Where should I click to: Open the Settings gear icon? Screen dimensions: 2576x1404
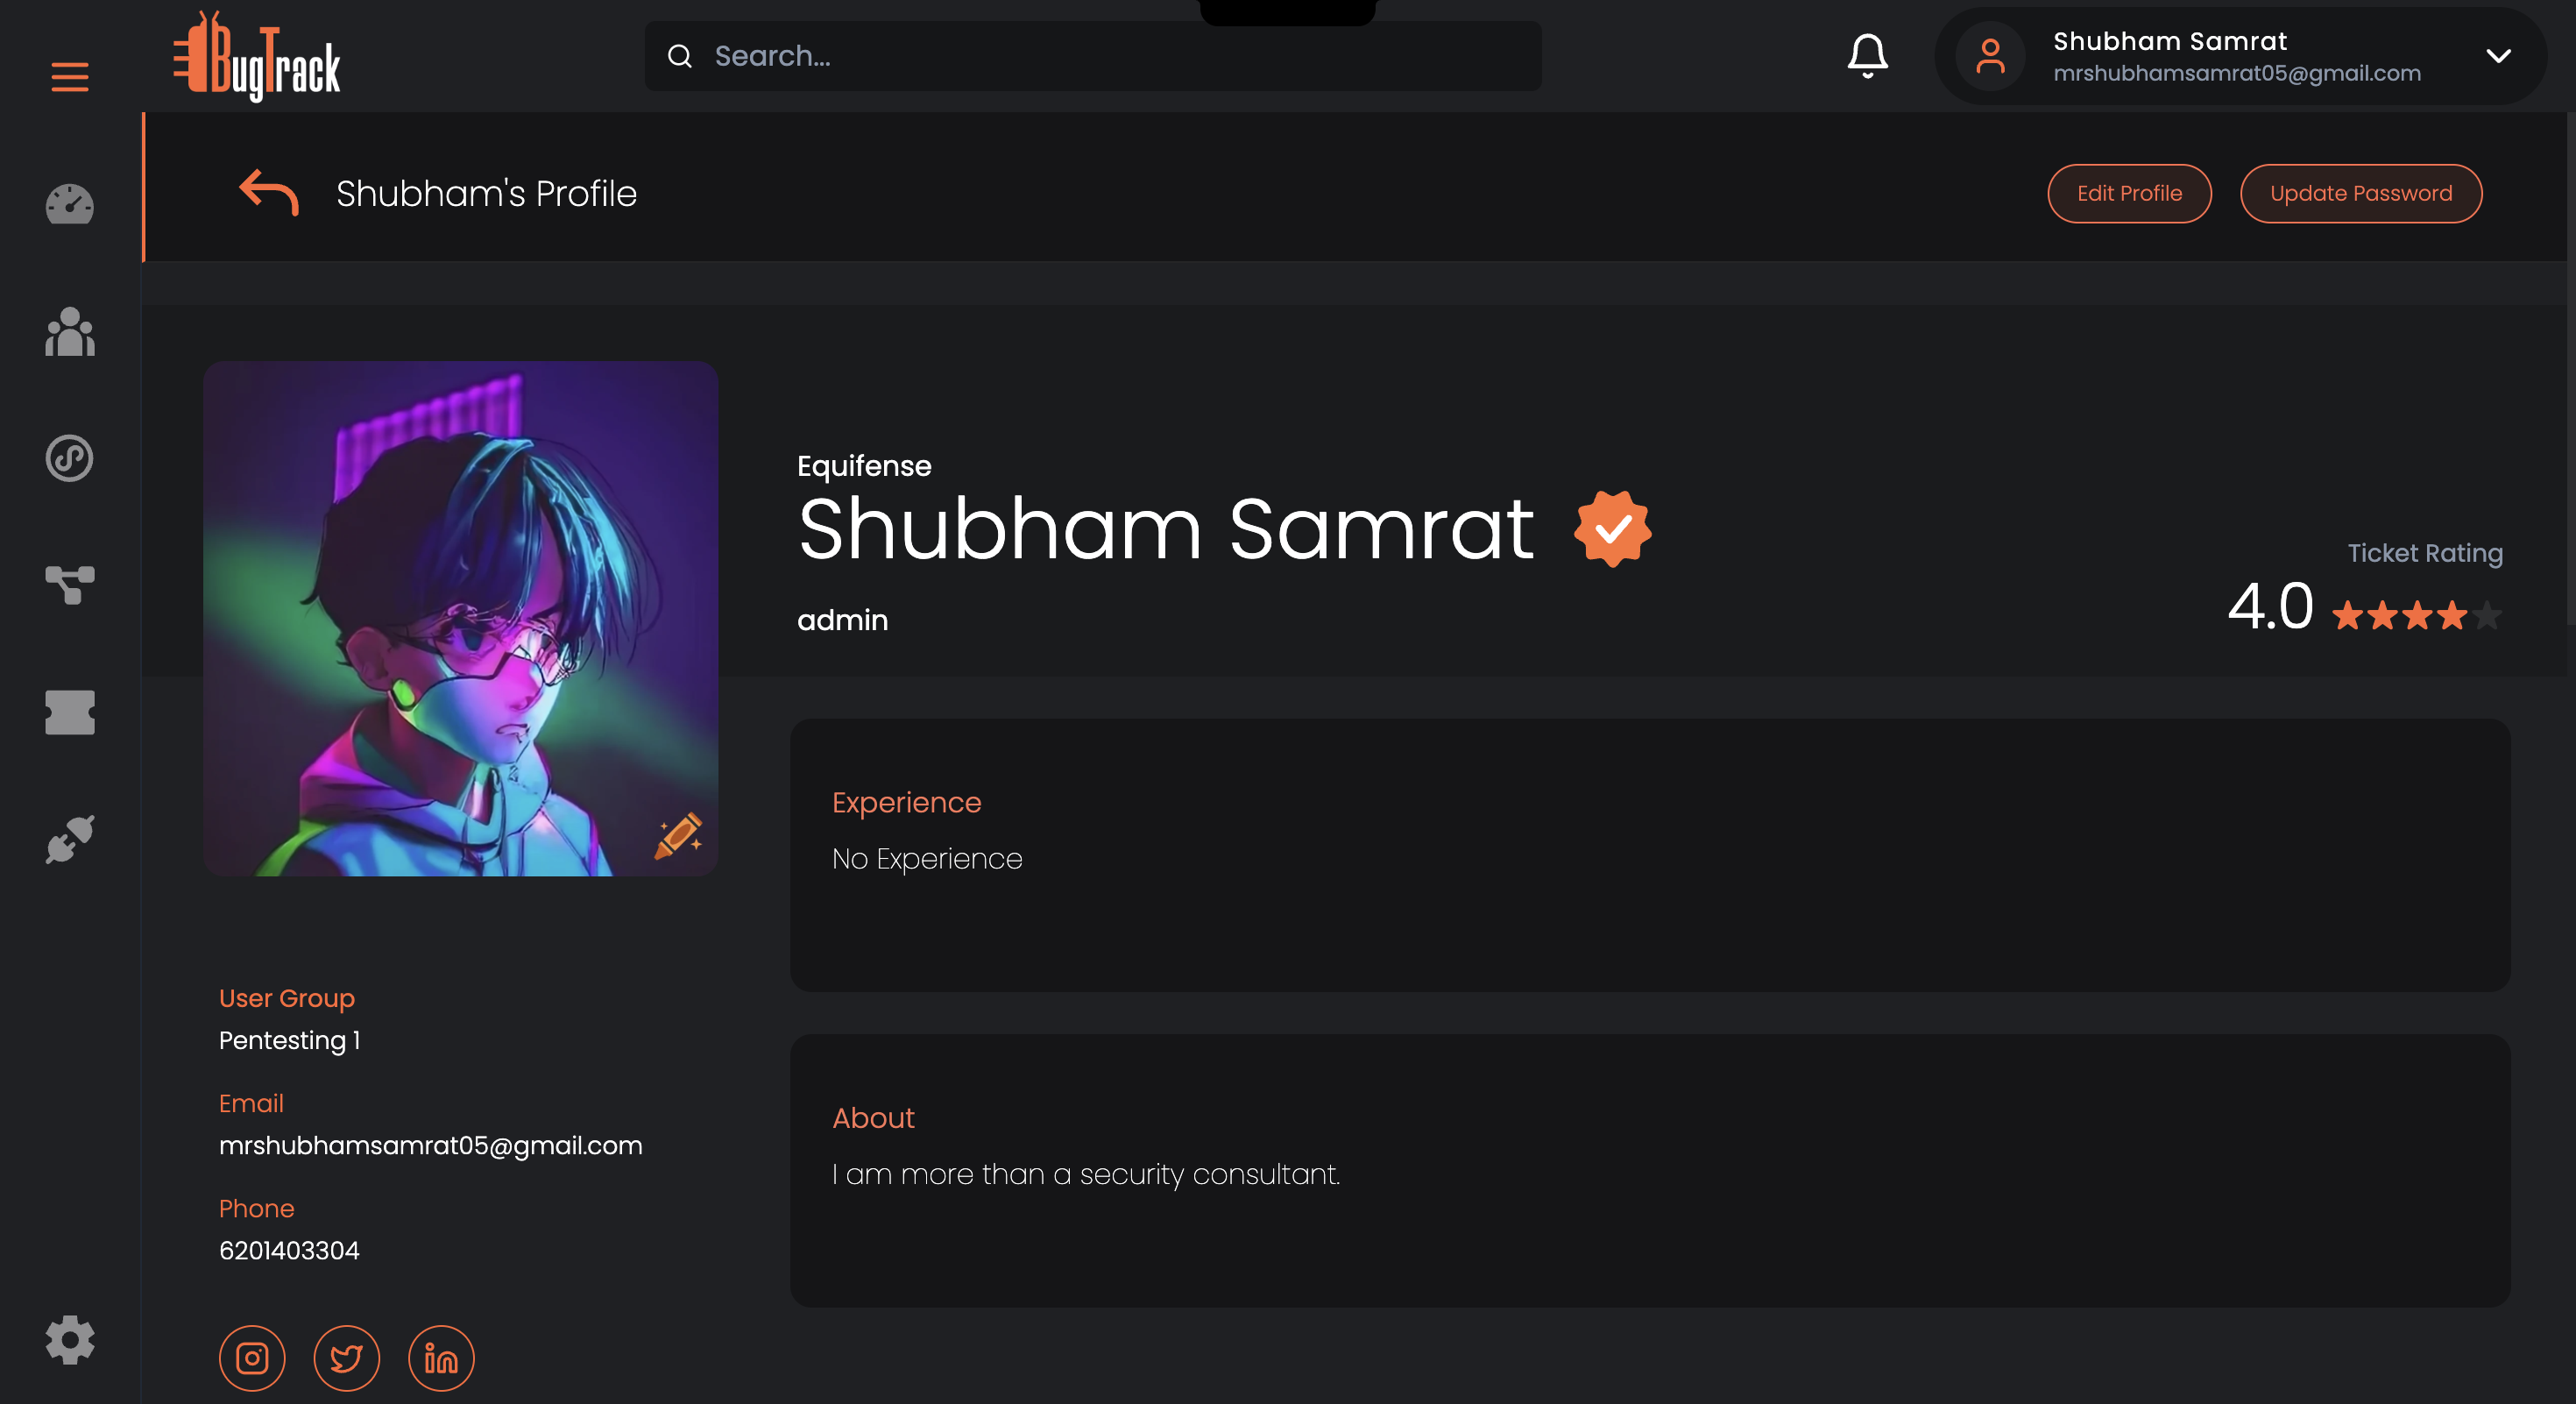(70, 1340)
